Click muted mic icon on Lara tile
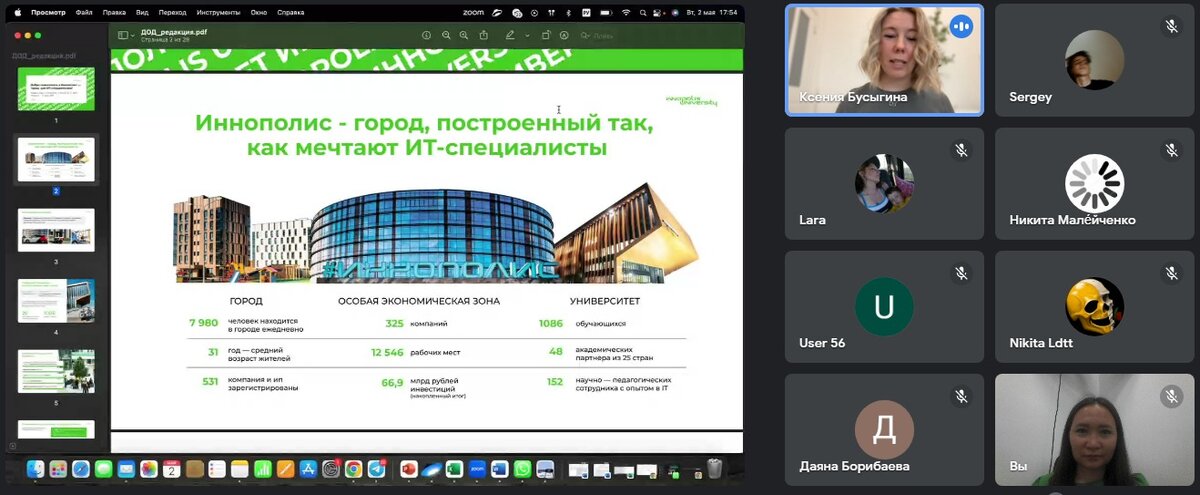The image size is (1200, 495). point(961,150)
